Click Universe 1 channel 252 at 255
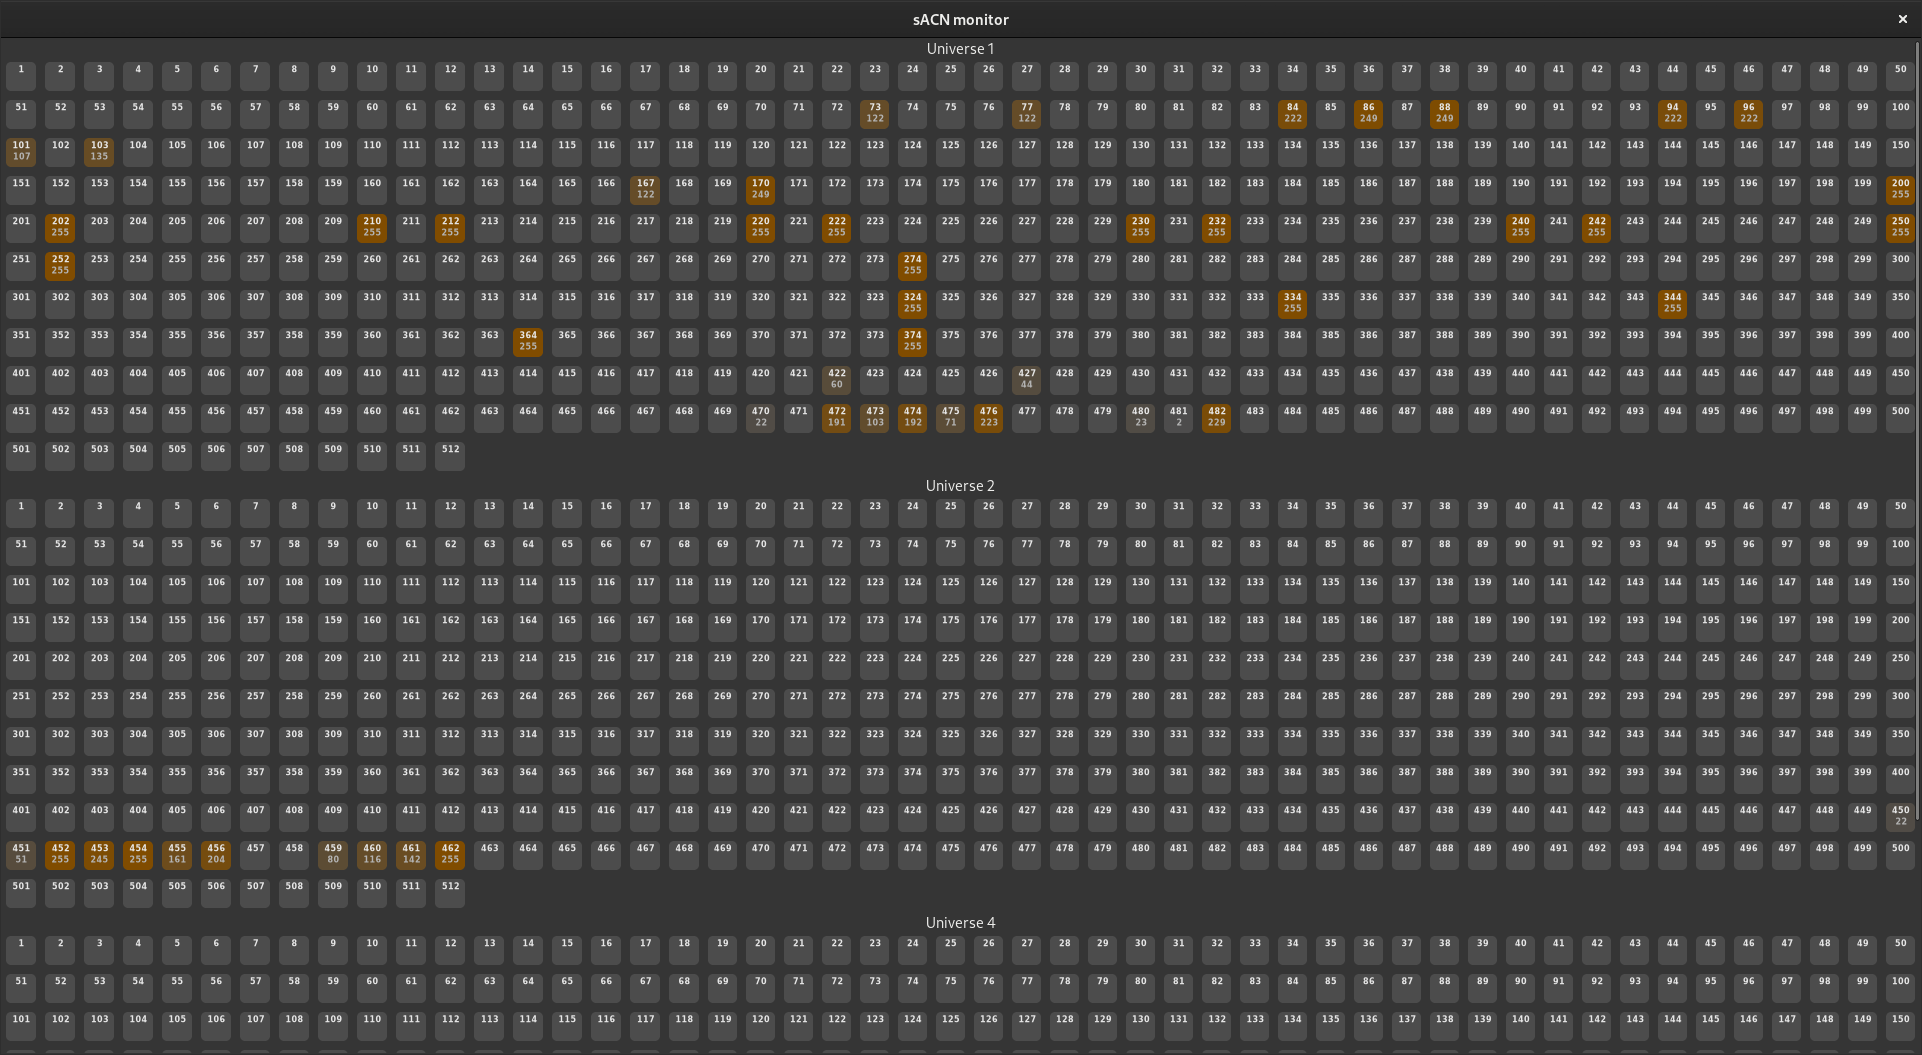Screen dimensions: 1922x1055 tap(60, 265)
